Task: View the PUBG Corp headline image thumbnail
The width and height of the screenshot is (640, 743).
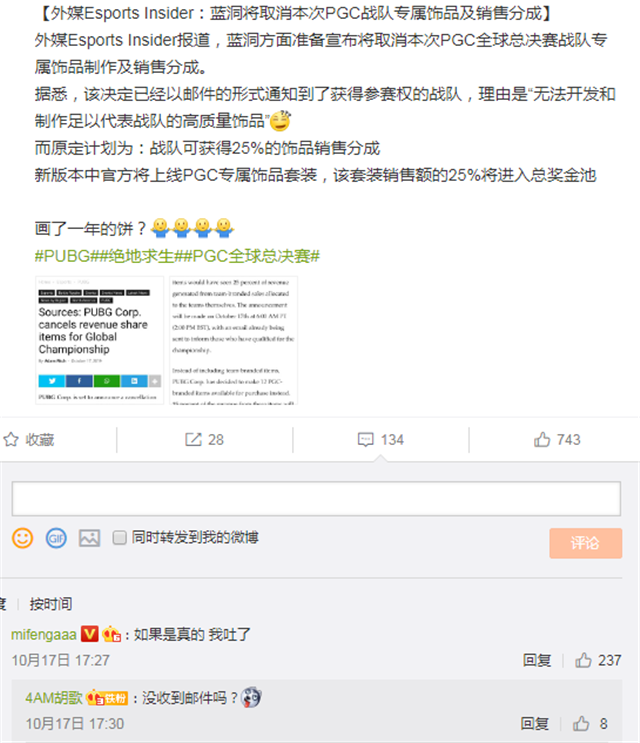Action: click(99, 340)
